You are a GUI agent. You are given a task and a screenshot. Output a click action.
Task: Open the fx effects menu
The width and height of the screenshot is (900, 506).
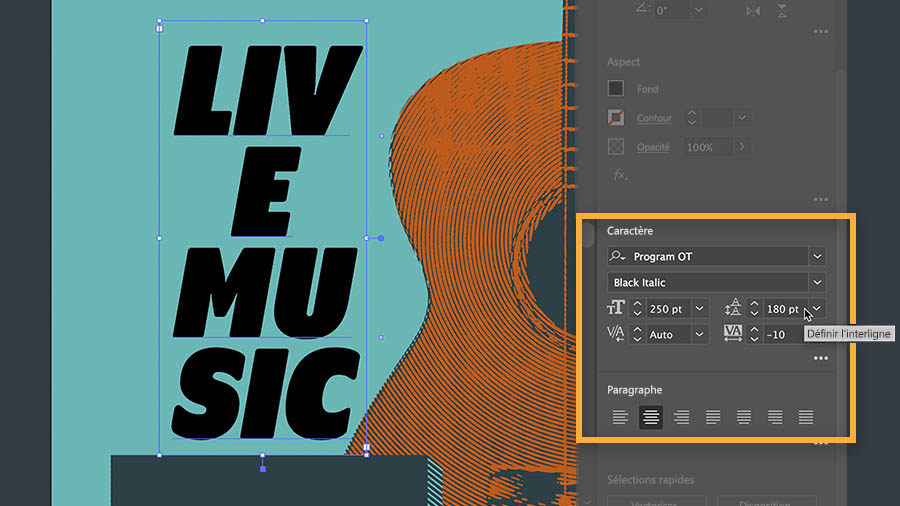pyautogui.click(x=620, y=175)
